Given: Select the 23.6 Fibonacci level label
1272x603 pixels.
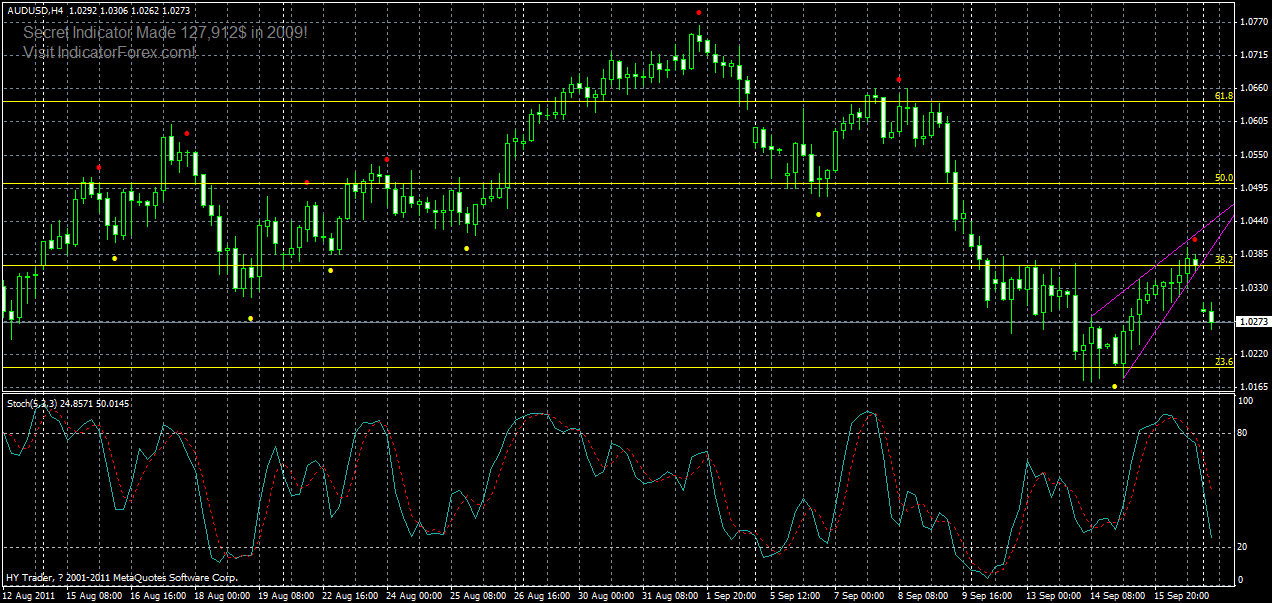Looking at the screenshot, I should click(x=1222, y=362).
